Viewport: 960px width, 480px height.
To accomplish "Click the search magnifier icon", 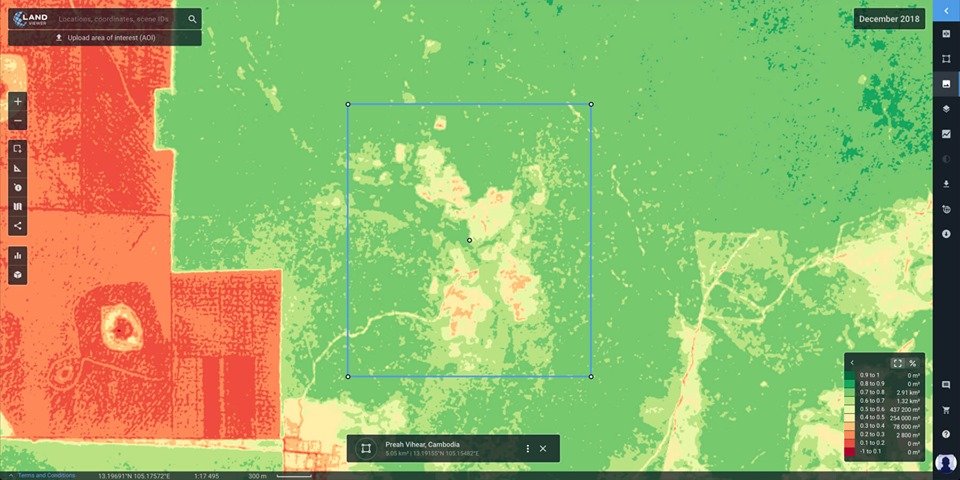I will tap(192, 19).
